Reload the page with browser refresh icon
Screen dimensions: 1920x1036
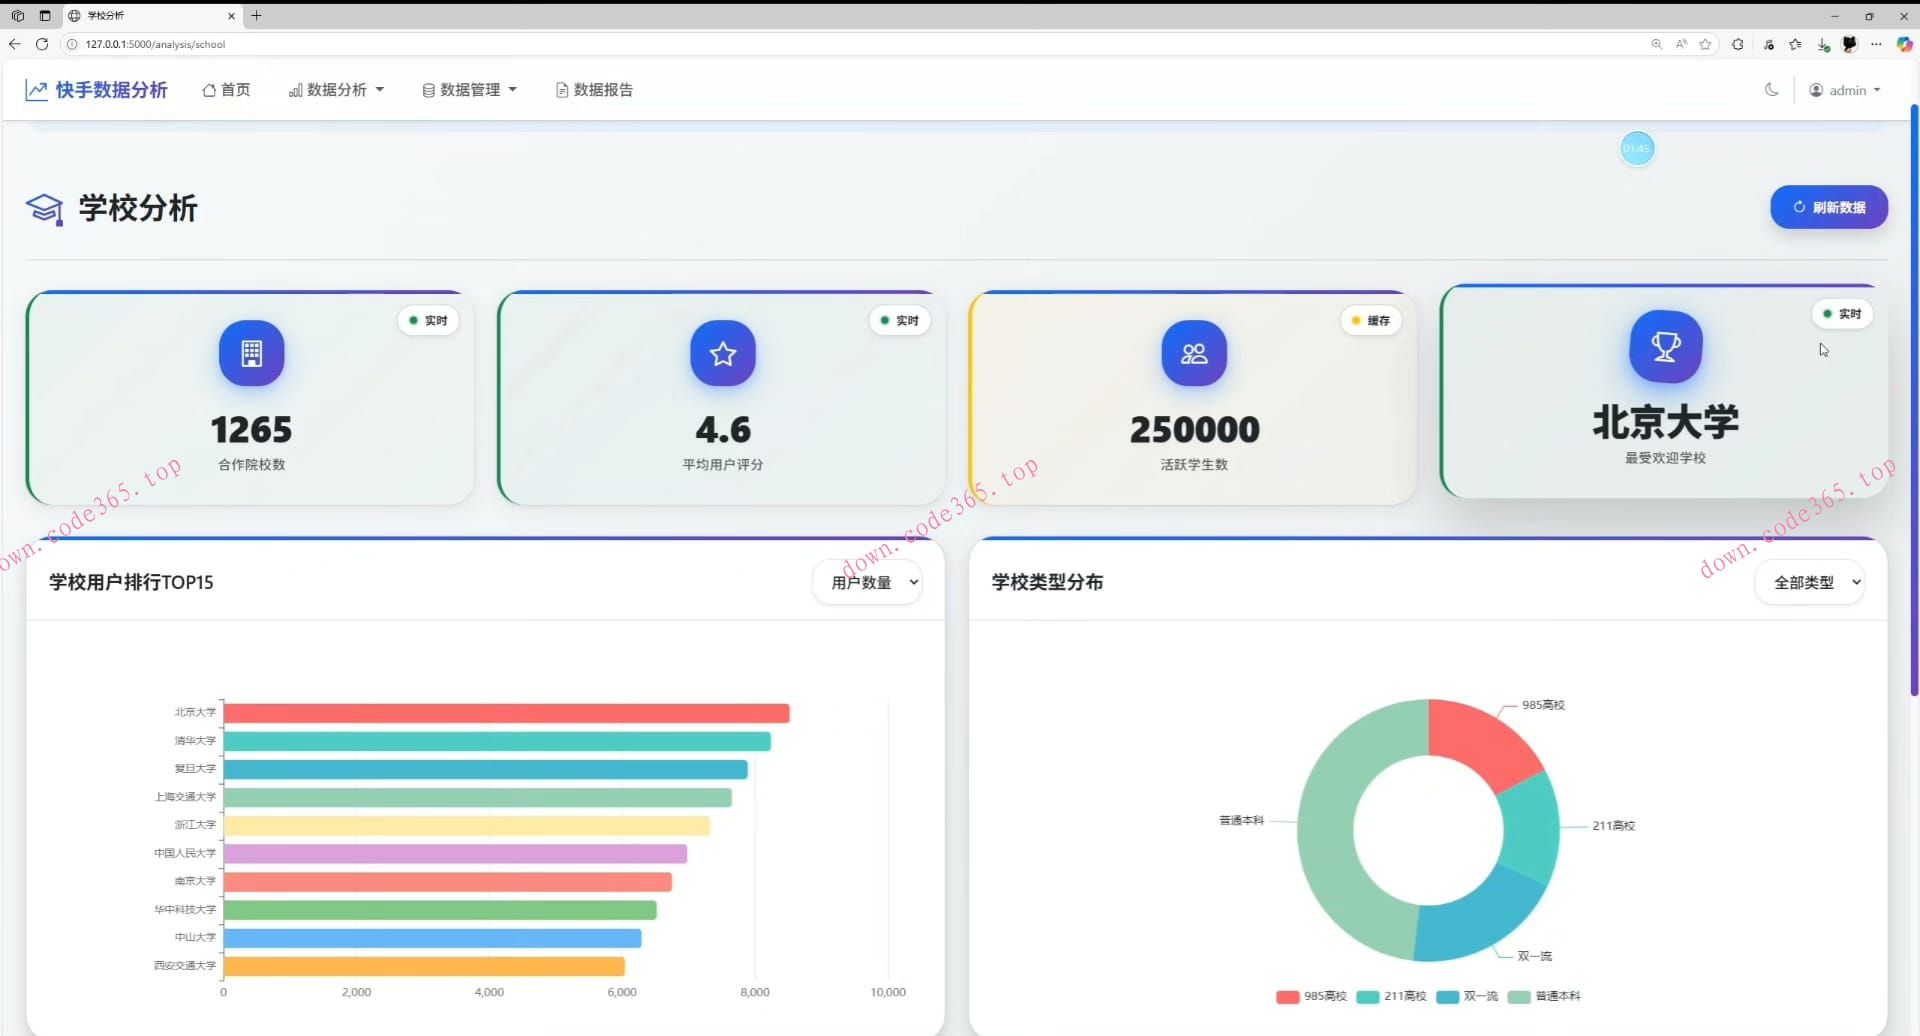coord(42,44)
